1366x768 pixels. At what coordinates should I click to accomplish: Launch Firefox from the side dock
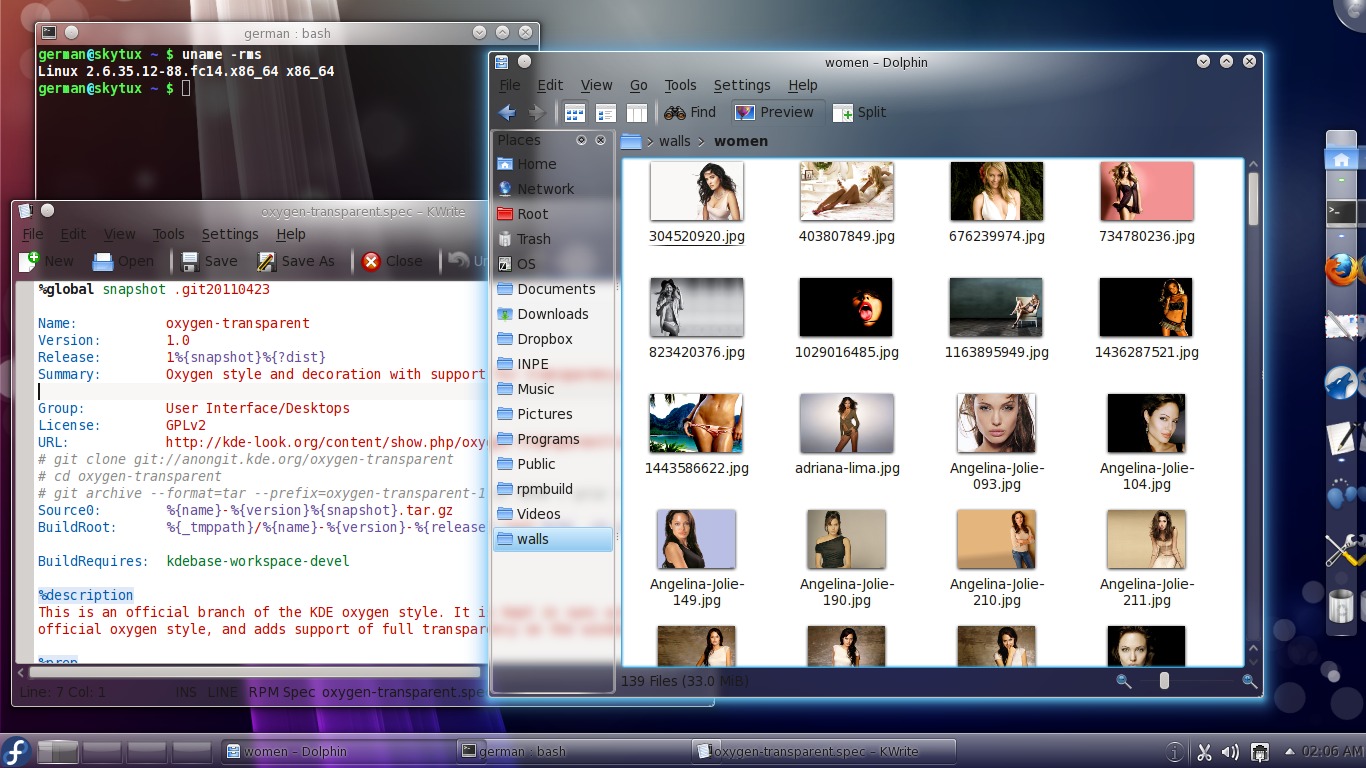(x=1344, y=268)
